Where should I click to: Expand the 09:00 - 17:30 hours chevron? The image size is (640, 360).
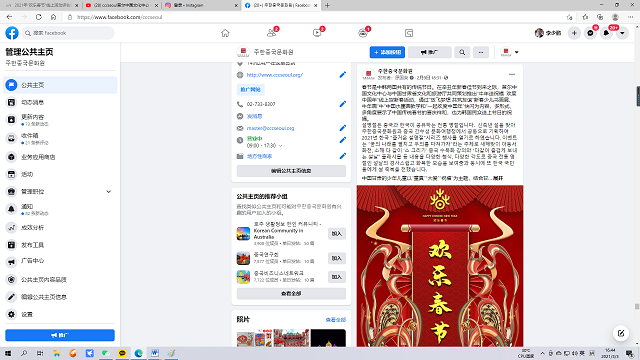click(280, 146)
